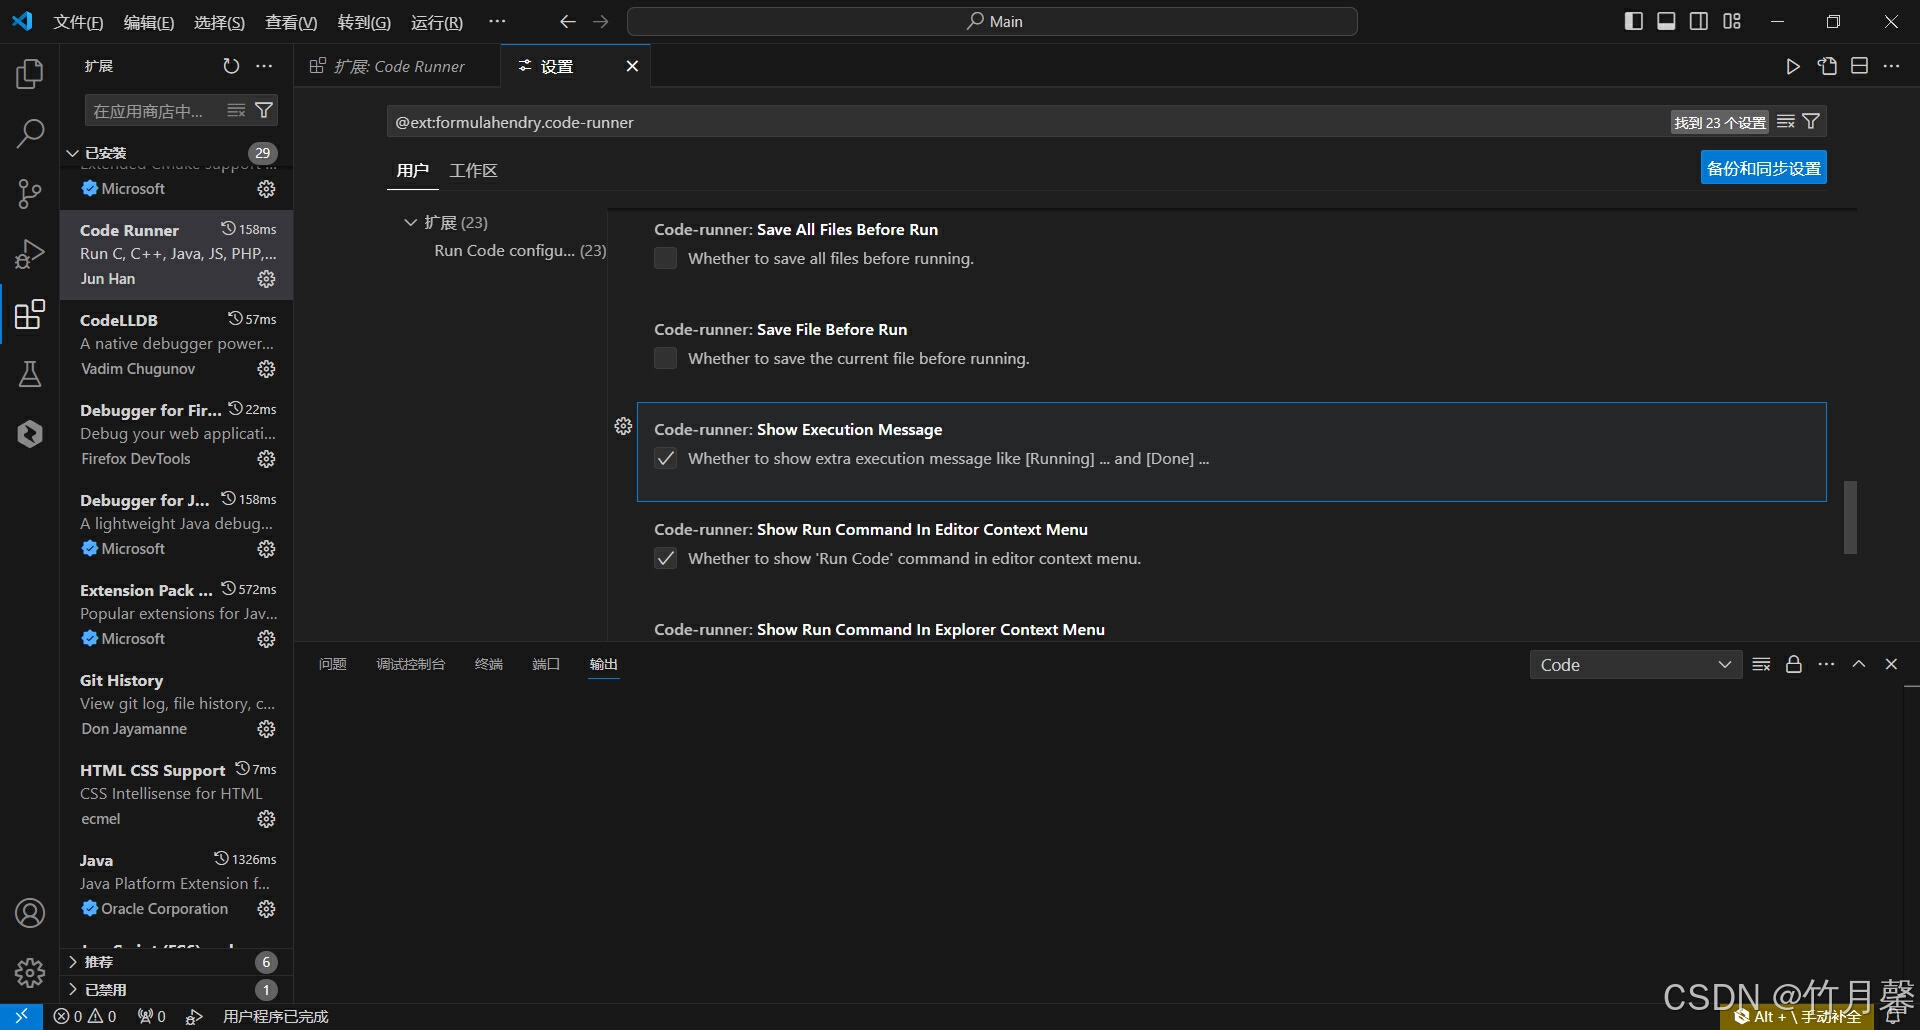The image size is (1920, 1030).
Task: Uncheck Show Run Command In Editor Context Menu
Action: [665, 559]
